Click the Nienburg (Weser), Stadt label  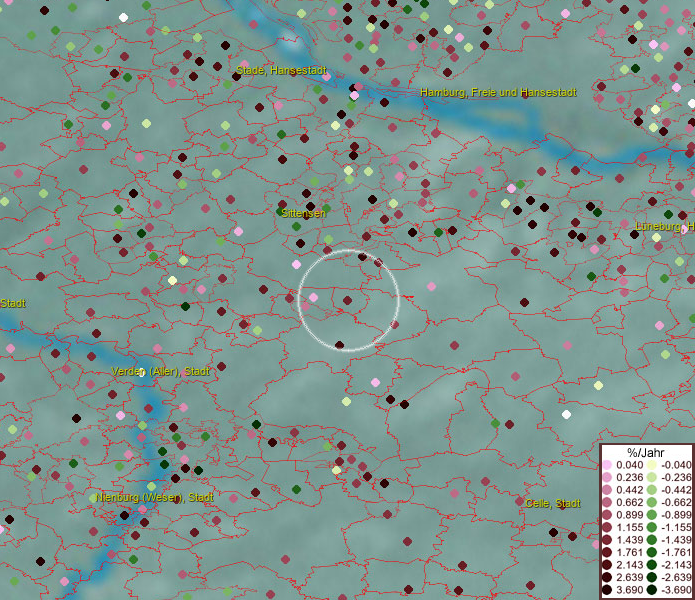click(x=155, y=497)
